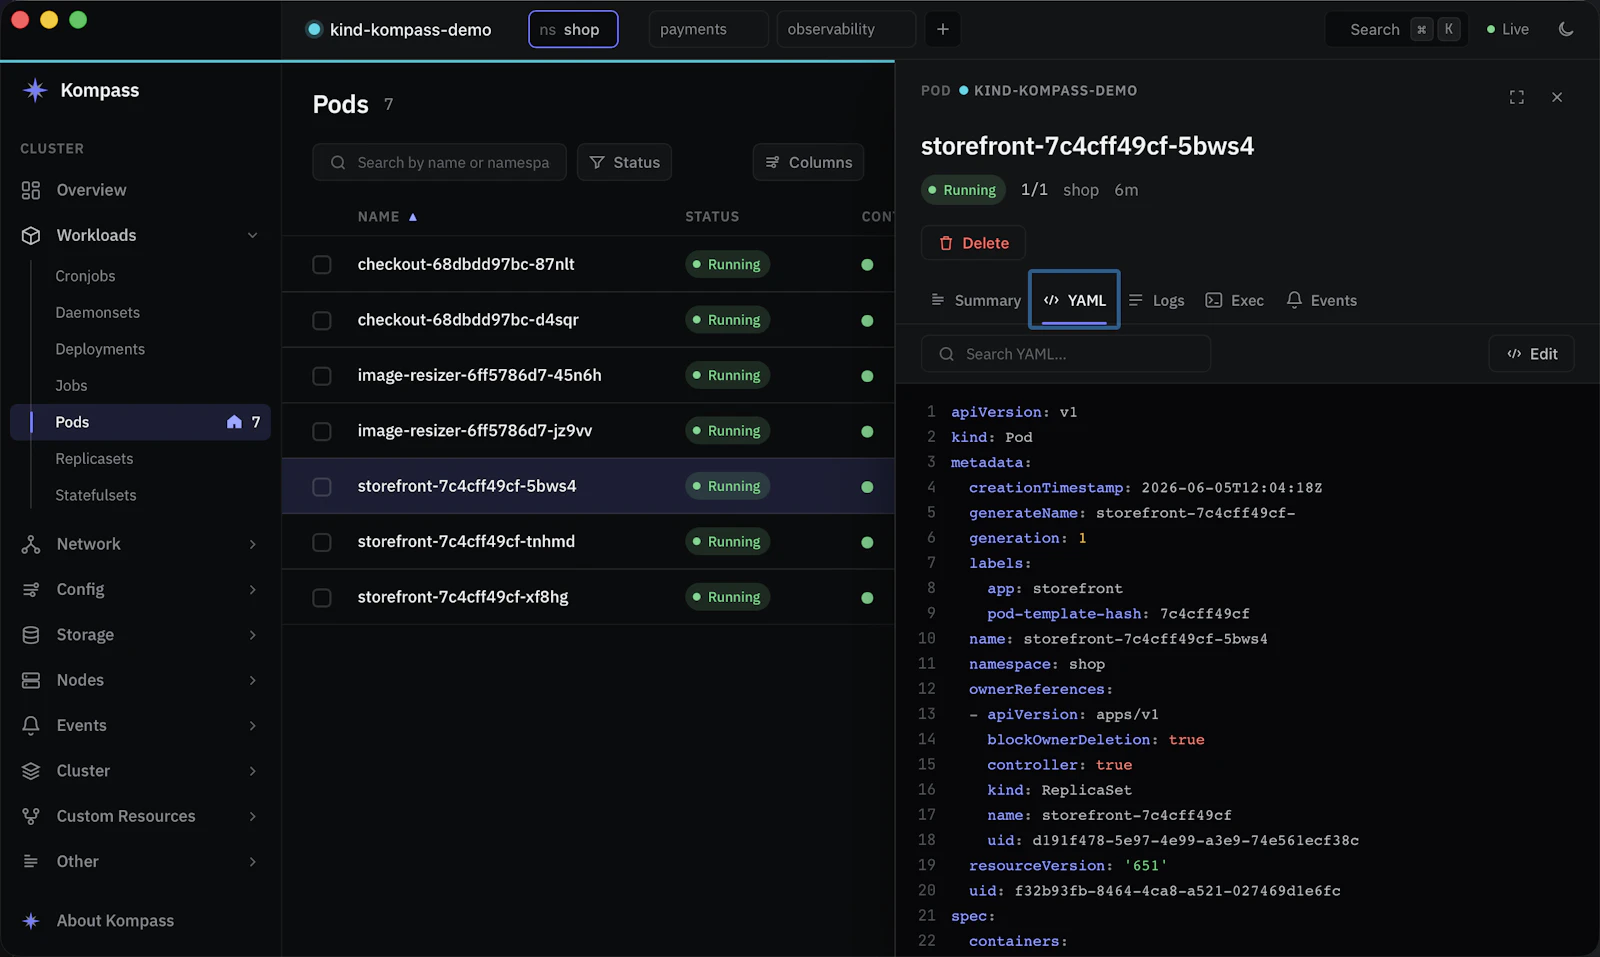
Task: Click the Workloads cube icon
Action: [31, 235]
